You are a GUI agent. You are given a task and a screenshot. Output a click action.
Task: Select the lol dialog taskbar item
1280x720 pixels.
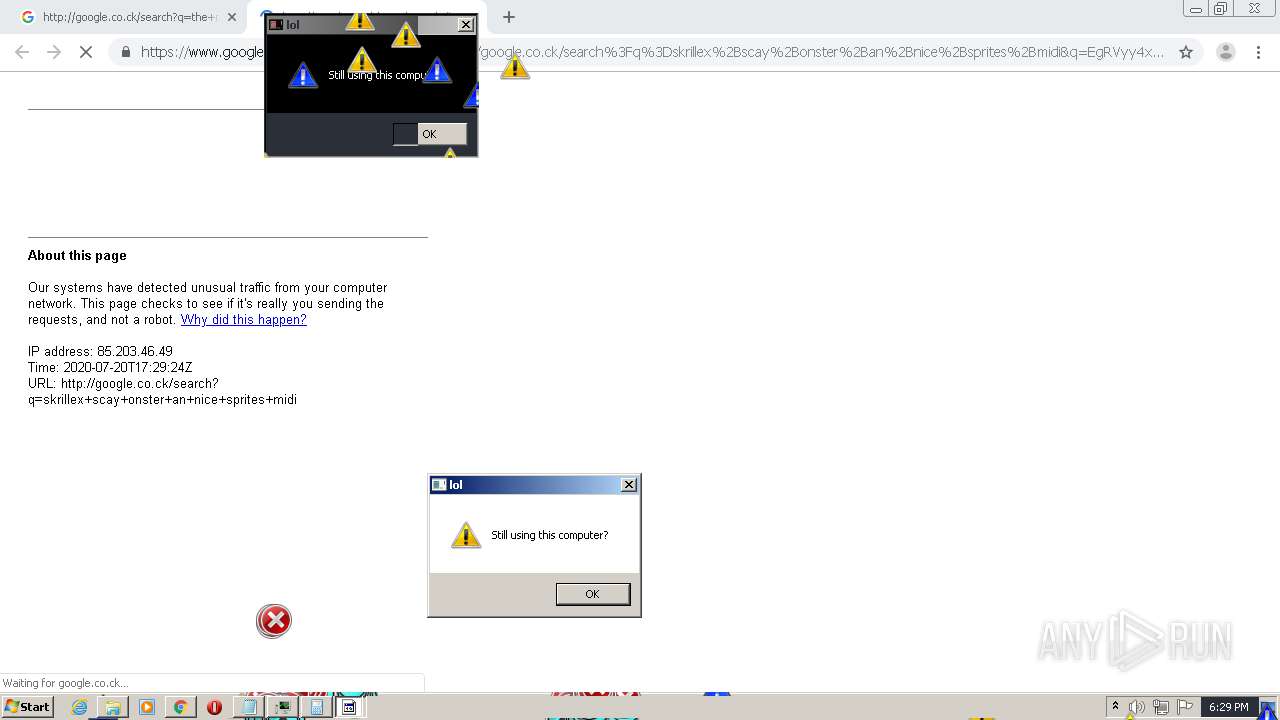coord(350,707)
